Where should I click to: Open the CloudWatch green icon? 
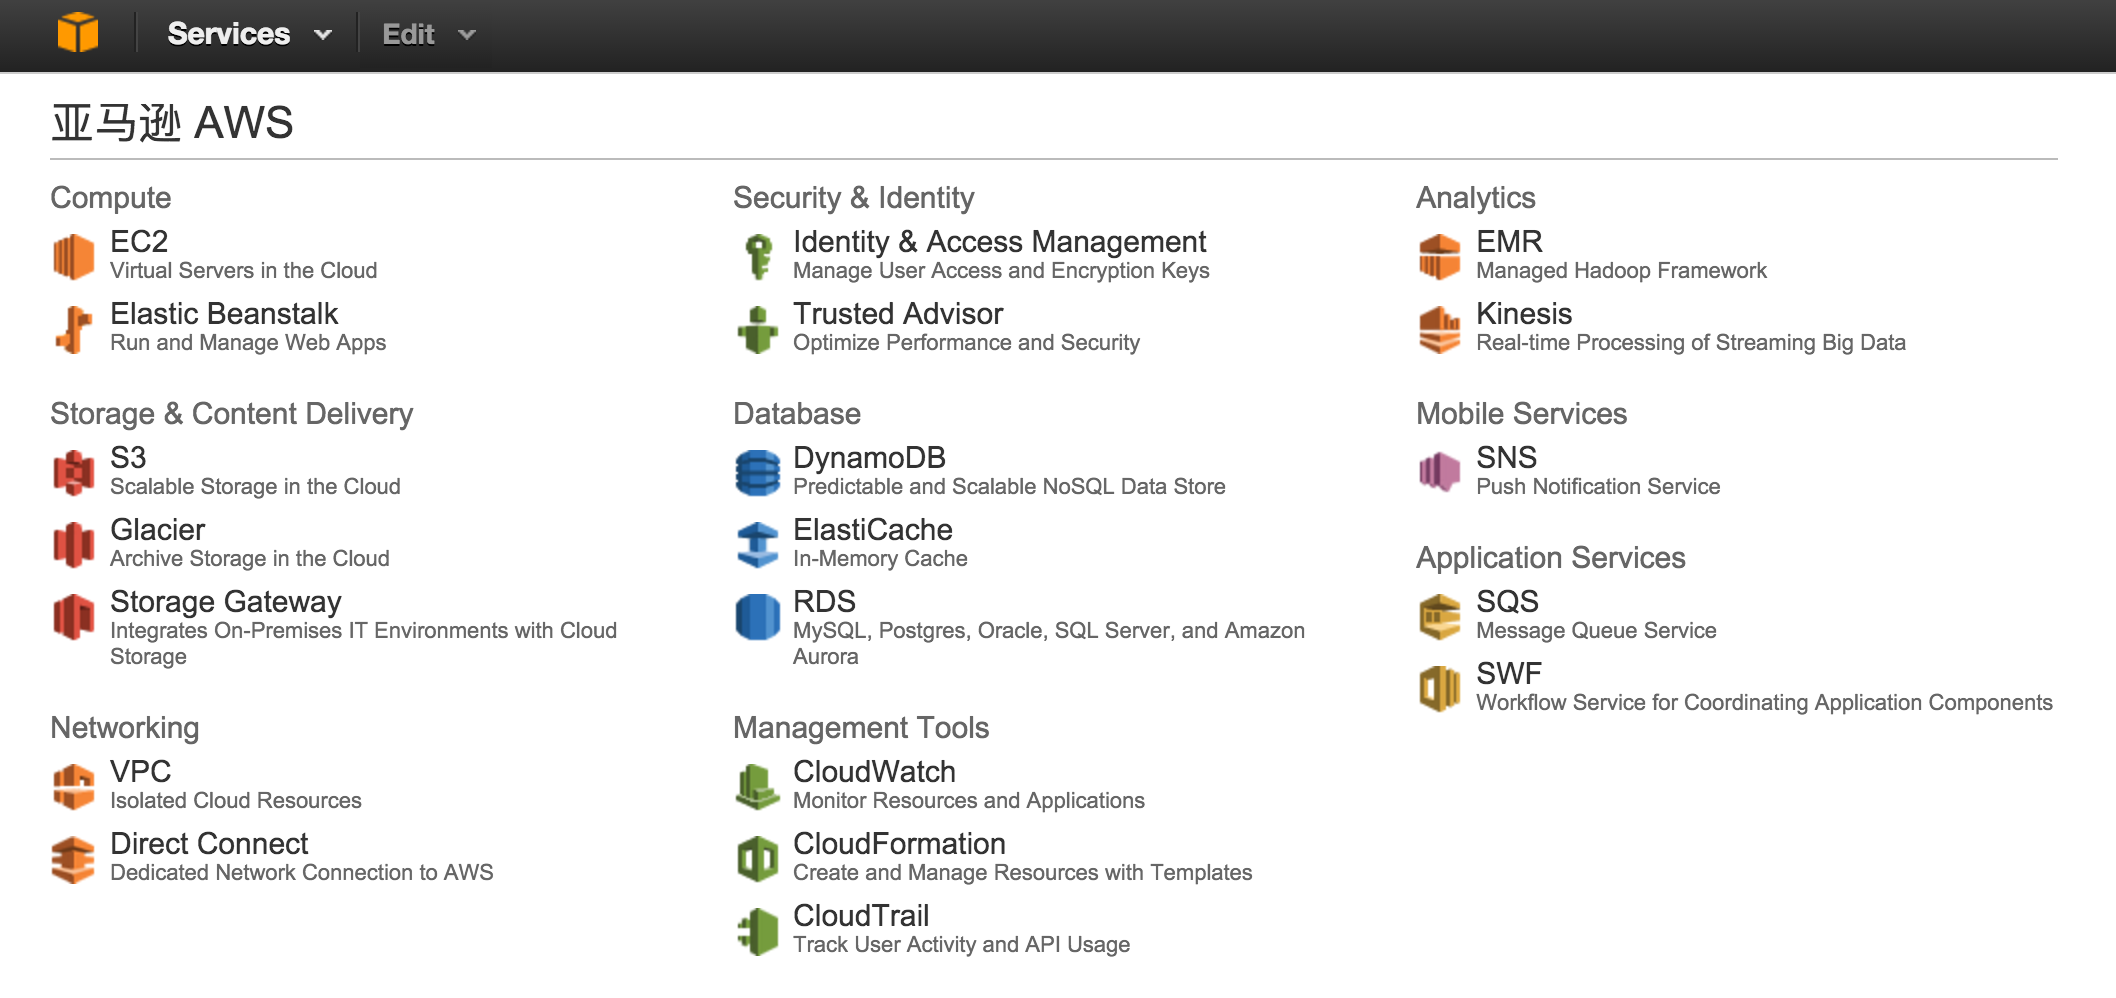click(757, 786)
